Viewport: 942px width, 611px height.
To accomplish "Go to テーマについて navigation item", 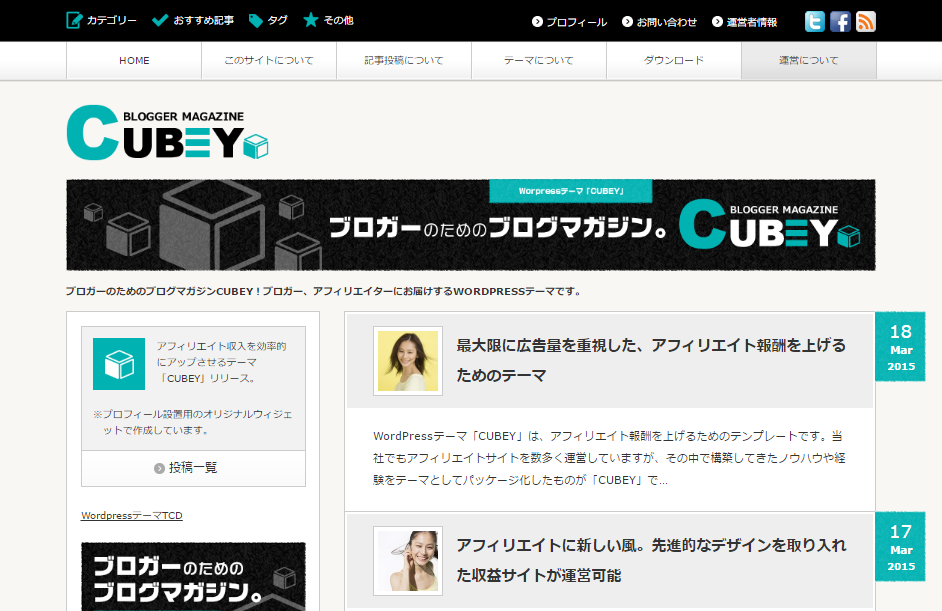I will [538, 61].
